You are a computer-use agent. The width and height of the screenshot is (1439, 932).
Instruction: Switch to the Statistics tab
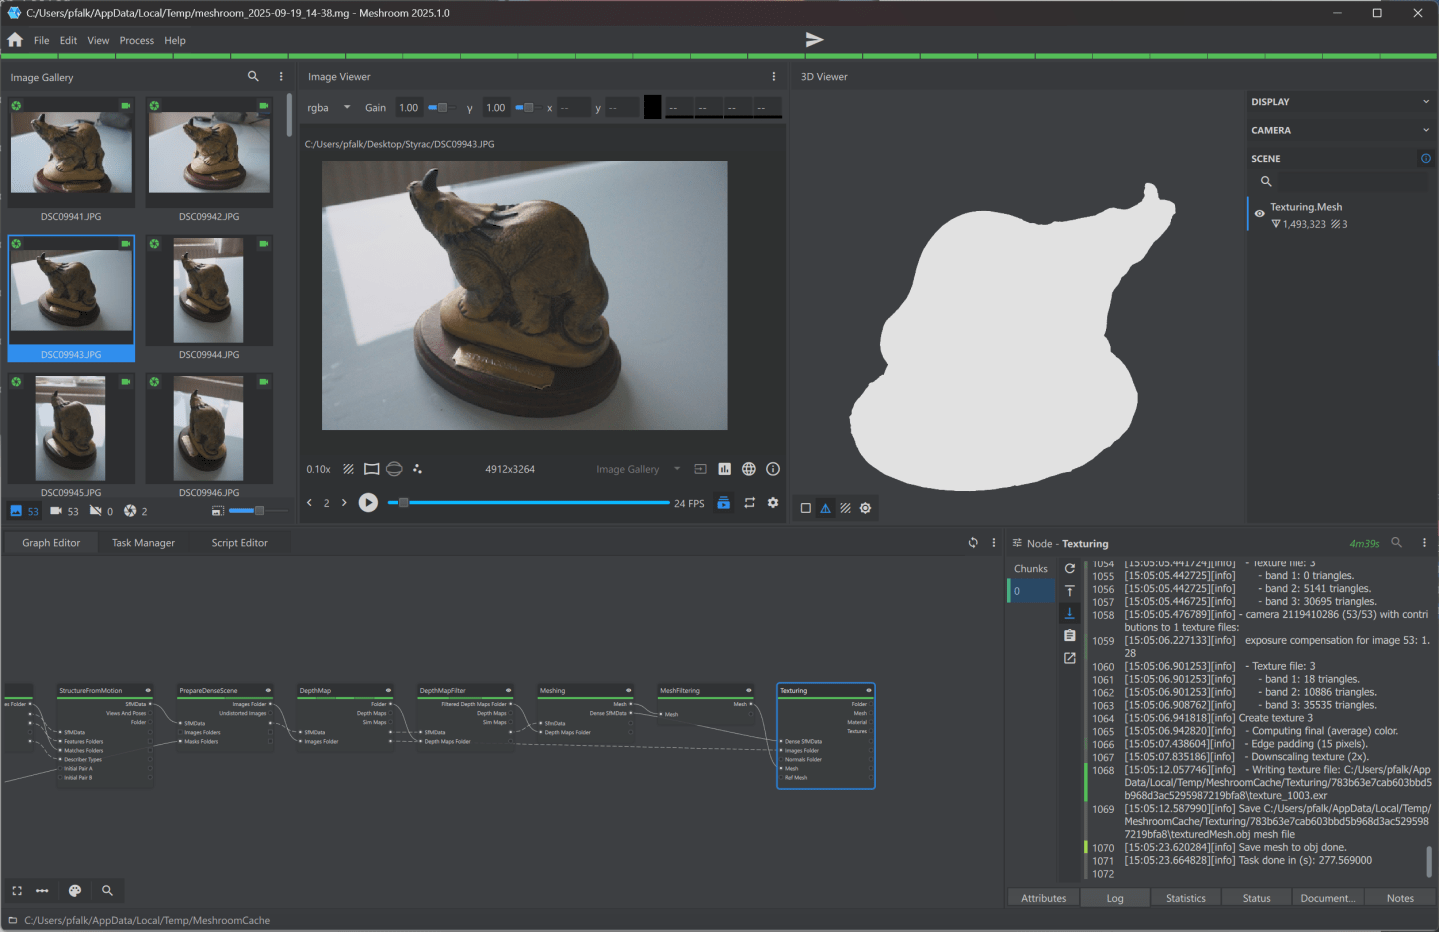click(1185, 897)
